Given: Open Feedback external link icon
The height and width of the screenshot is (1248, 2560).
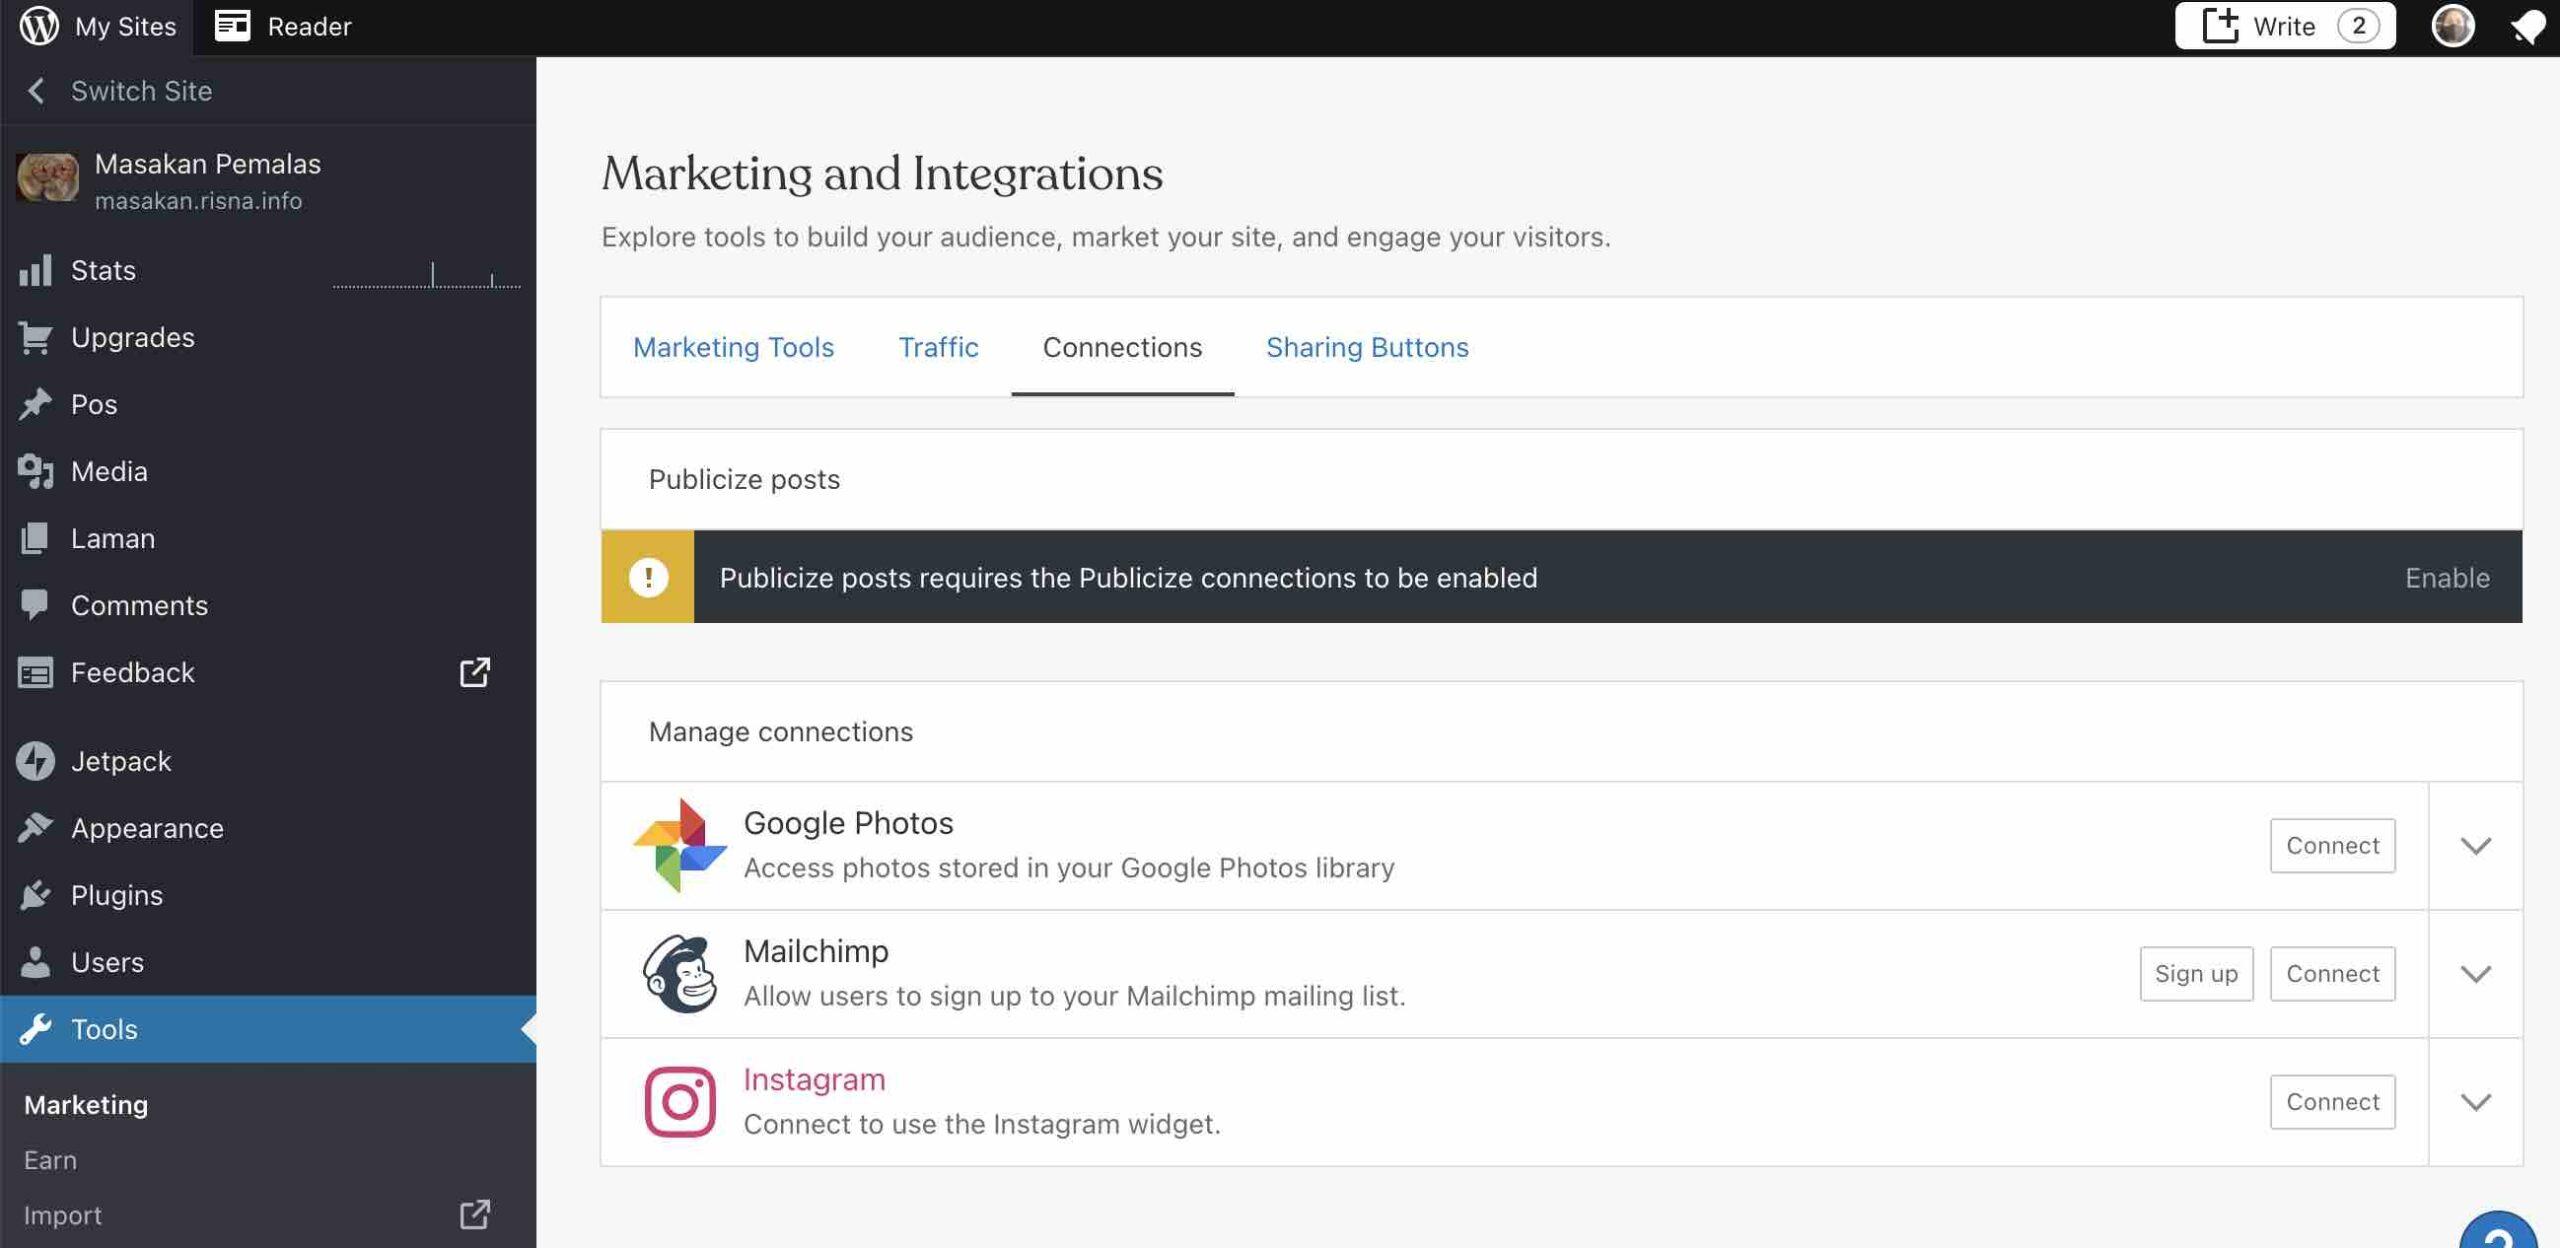Looking at the screenshot, I should [x=475, y=672].
